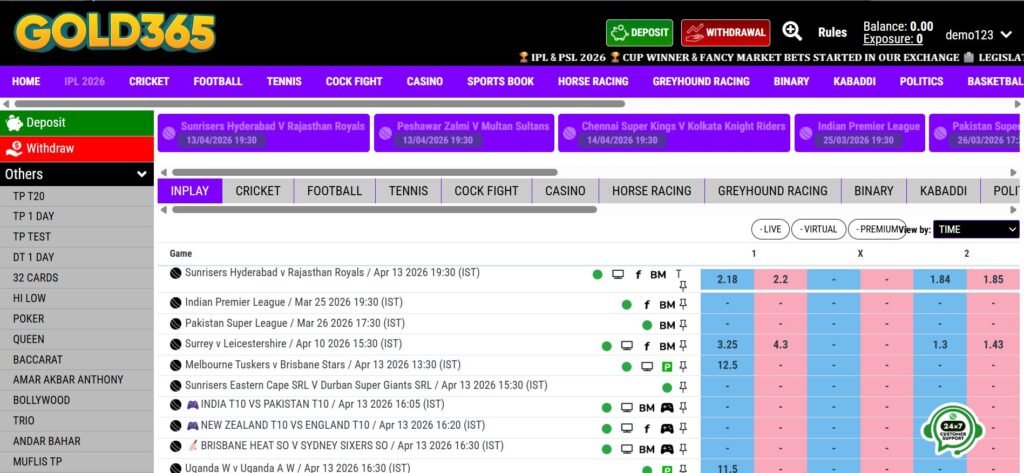
Task: Switch to the CRICKET tab in the sports tab bar
Action: coord(258,191)
